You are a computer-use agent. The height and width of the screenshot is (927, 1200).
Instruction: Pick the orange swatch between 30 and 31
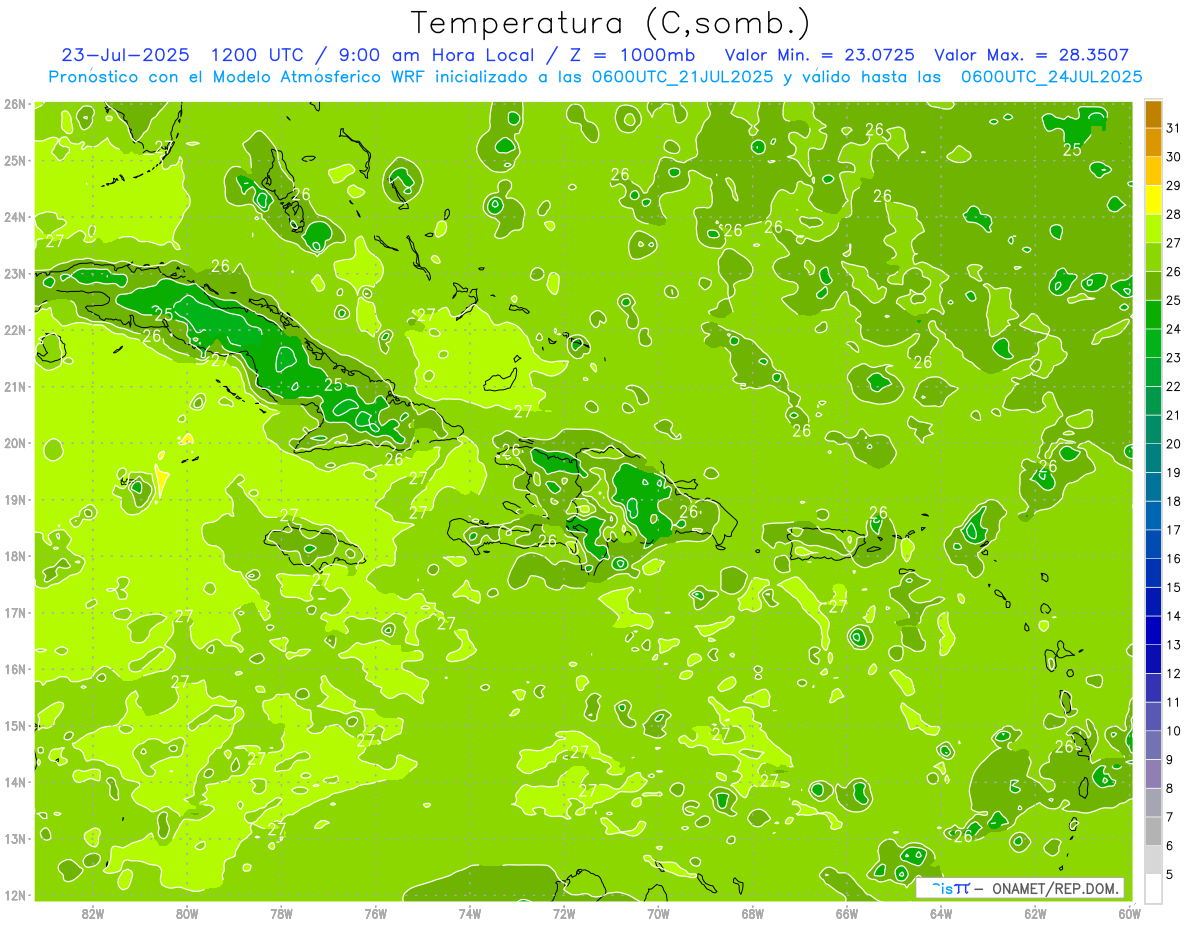click(1153, 143)
